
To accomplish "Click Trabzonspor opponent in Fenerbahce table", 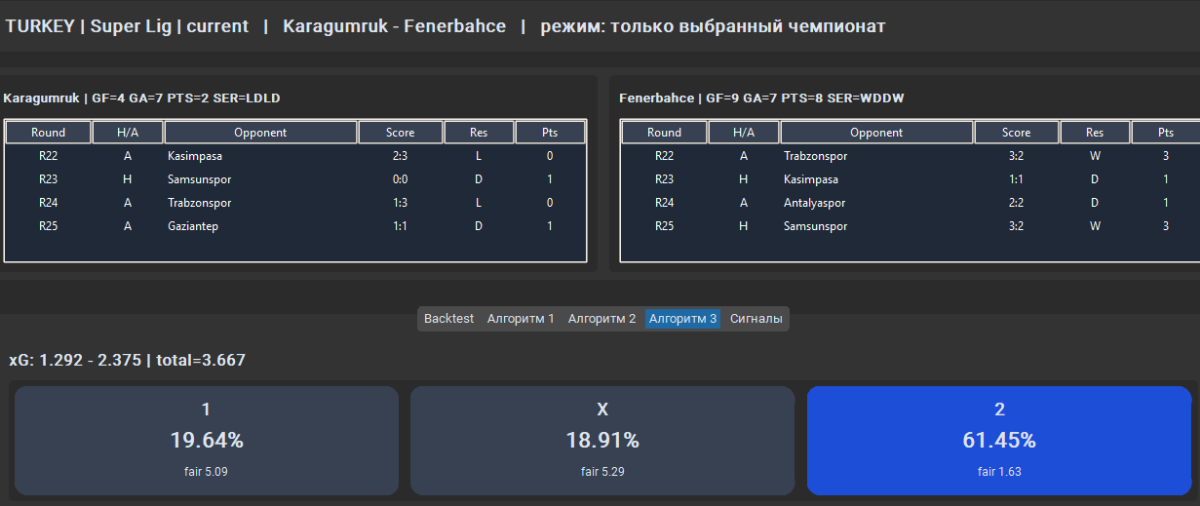I will tap(815, 156).
